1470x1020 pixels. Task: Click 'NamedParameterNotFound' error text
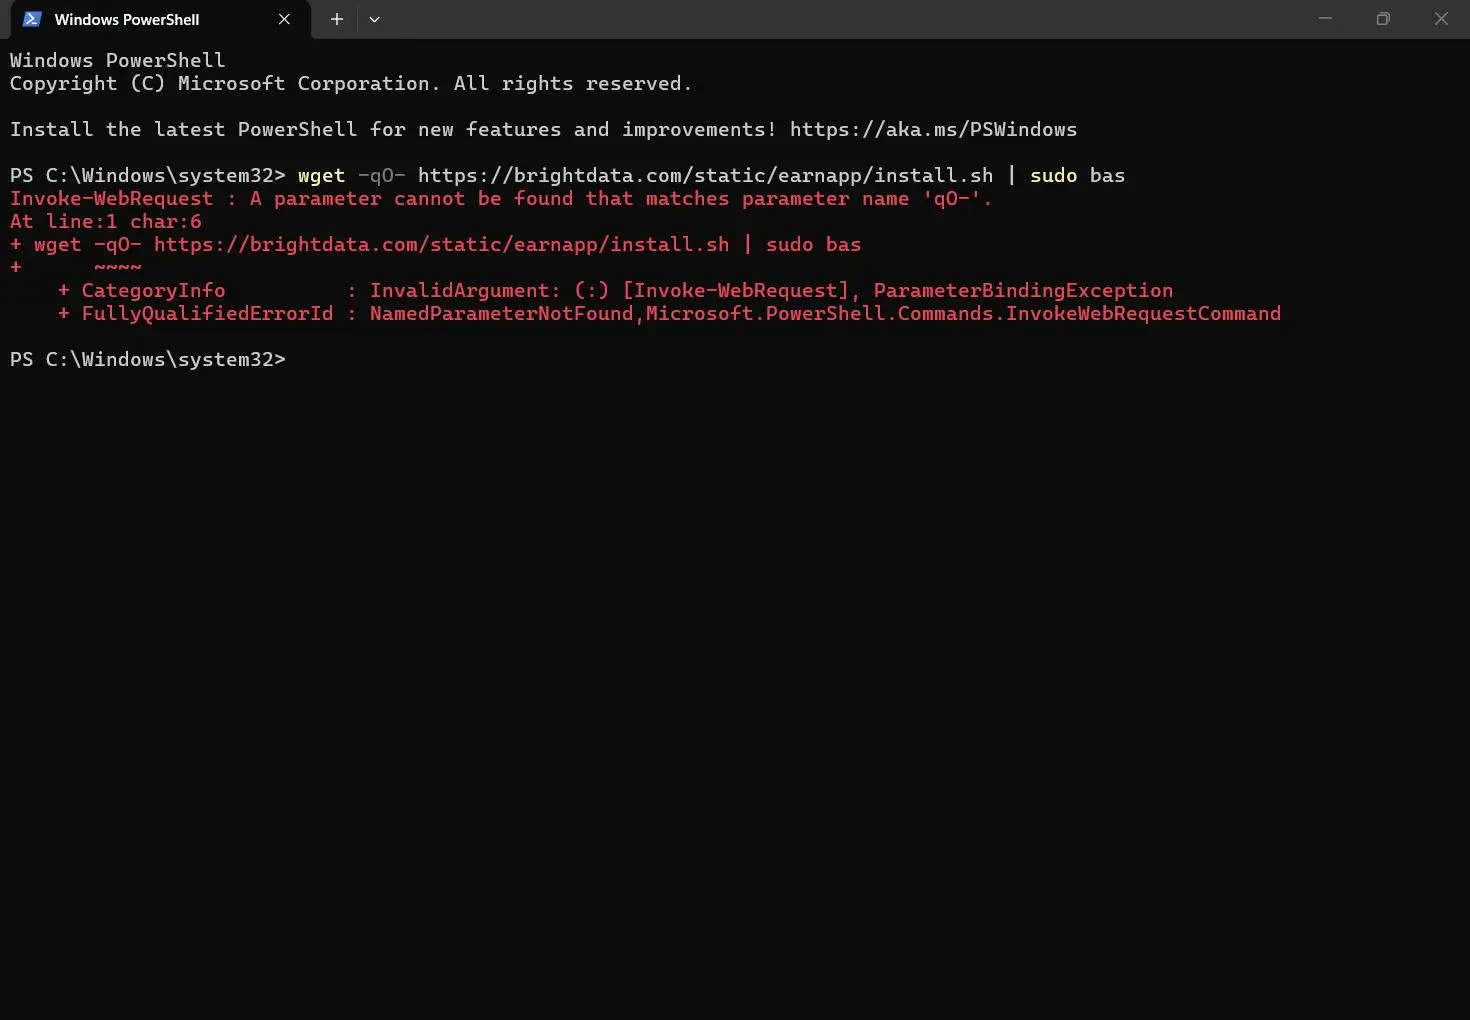[501, 314]
